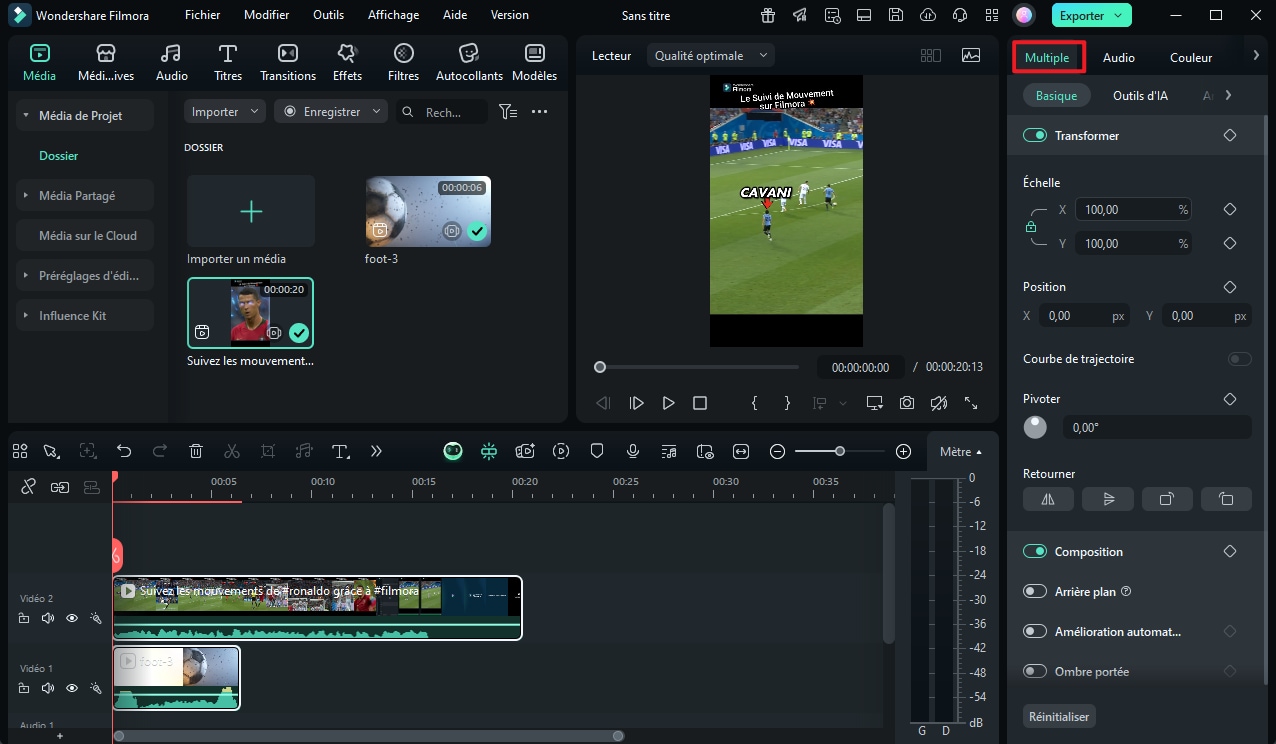Expand Média Partagé section
The image size is (1276, 744).
26,196
